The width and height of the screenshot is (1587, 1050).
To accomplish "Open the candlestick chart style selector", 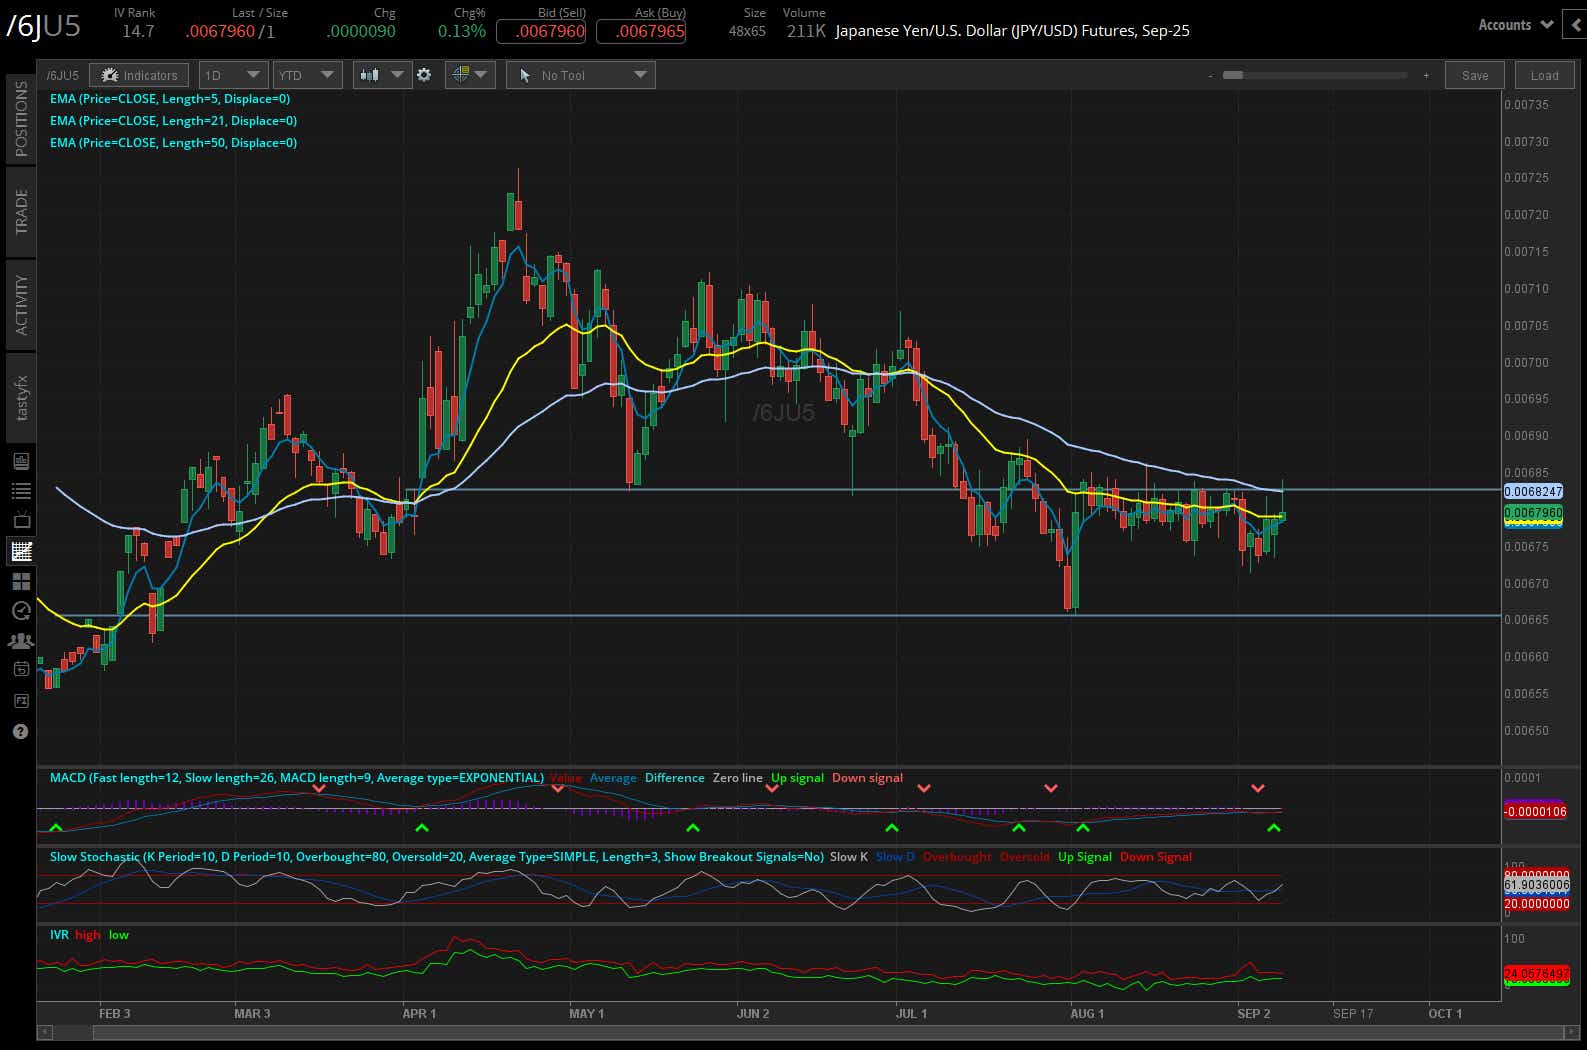I will (382, 75).
